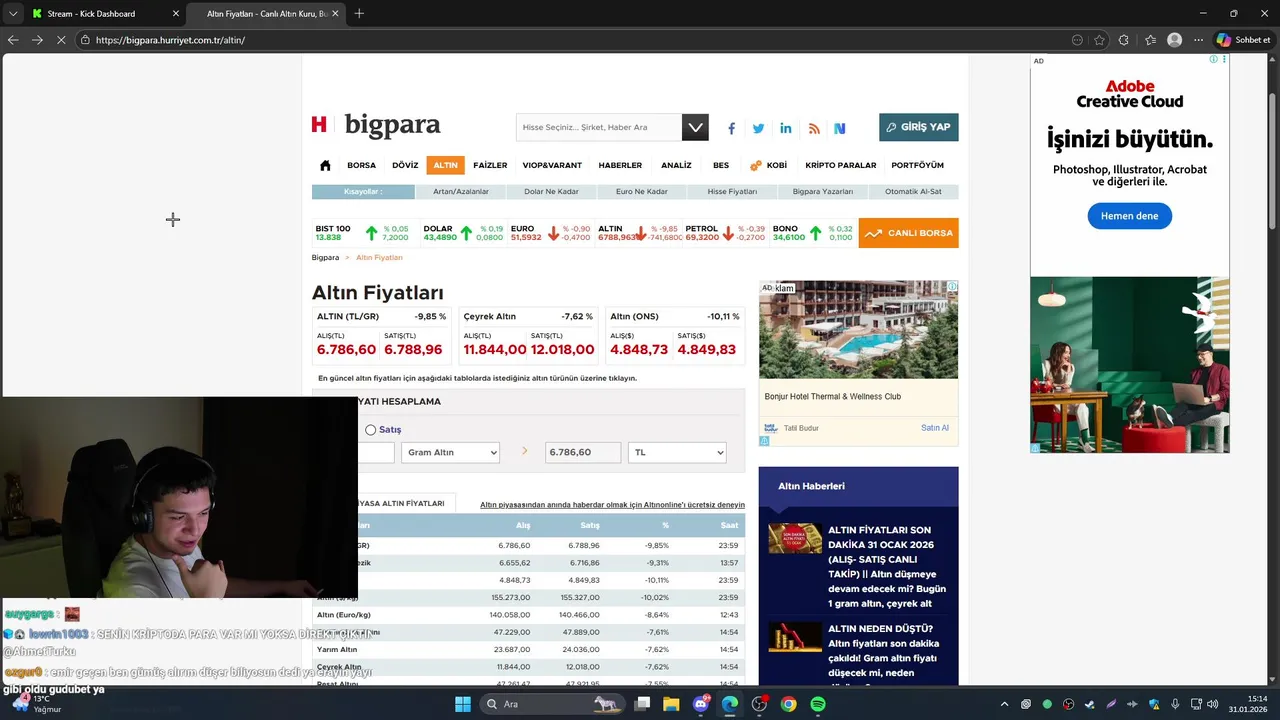Click Hemen dene button in Adobe ad
The image size is (1280, 720).
(1129, 216)
